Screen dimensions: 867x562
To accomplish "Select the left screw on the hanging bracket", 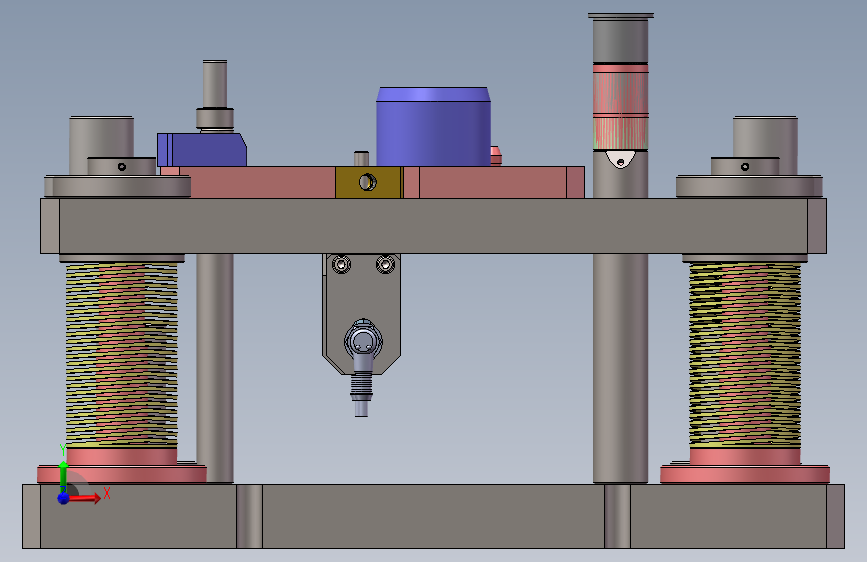I will click(x=341, y=264).
